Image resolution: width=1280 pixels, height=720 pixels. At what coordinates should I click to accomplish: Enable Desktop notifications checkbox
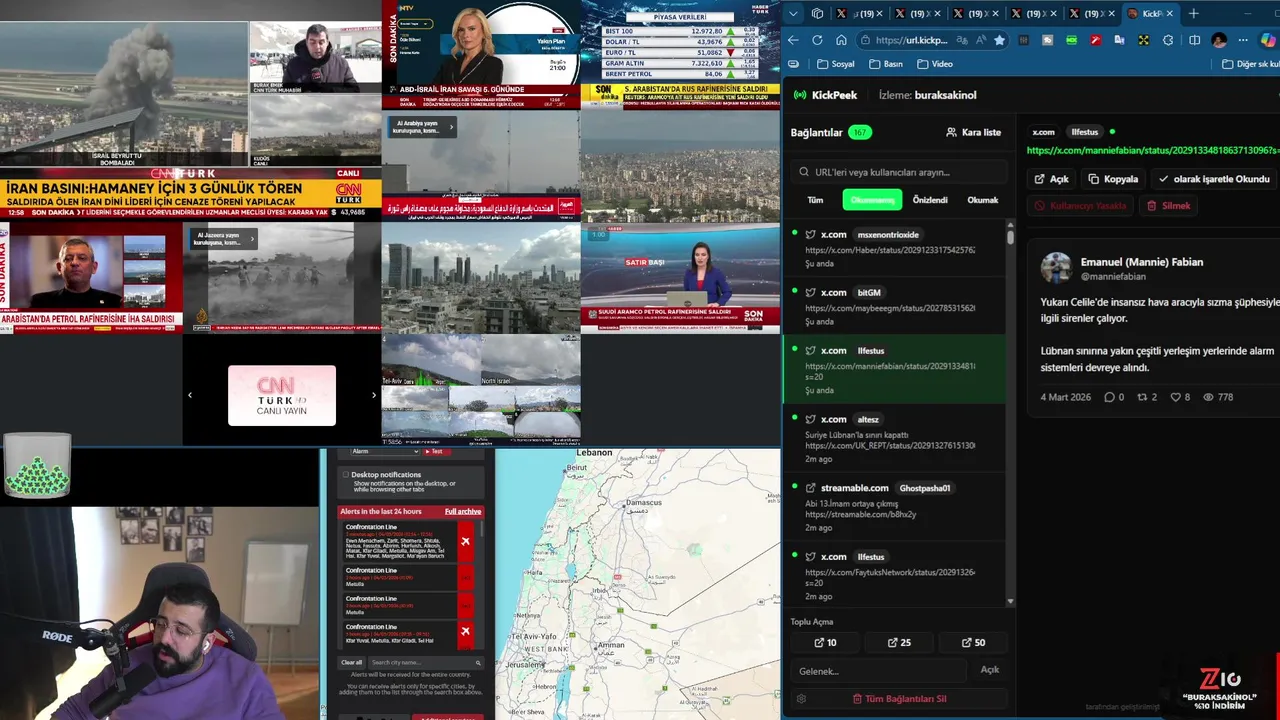point(346,475)
